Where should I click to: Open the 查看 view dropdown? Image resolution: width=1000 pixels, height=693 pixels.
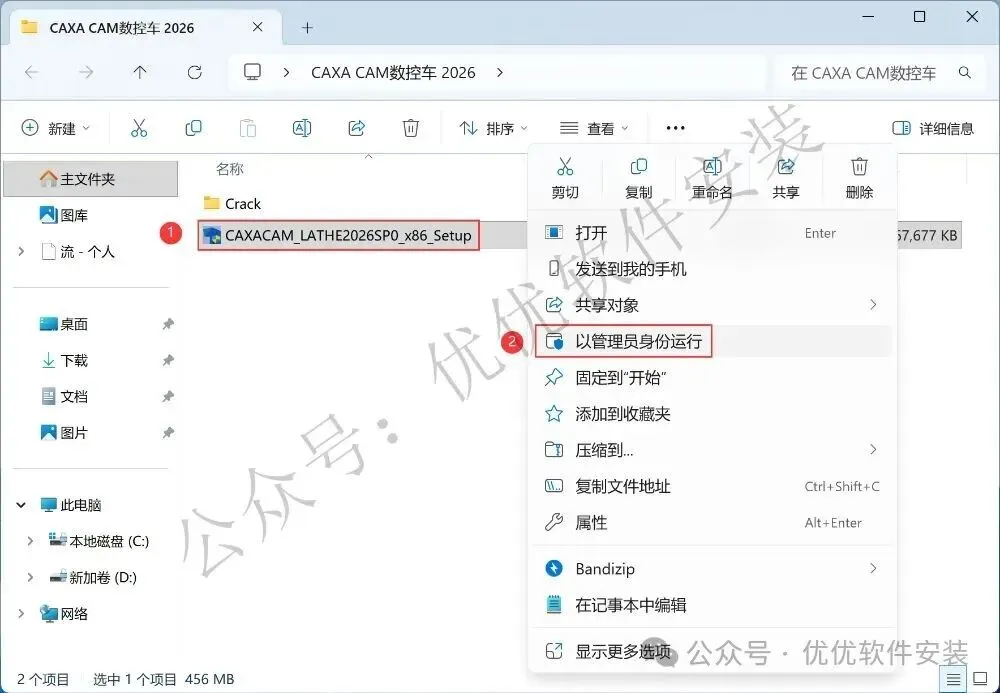point(594,128)
